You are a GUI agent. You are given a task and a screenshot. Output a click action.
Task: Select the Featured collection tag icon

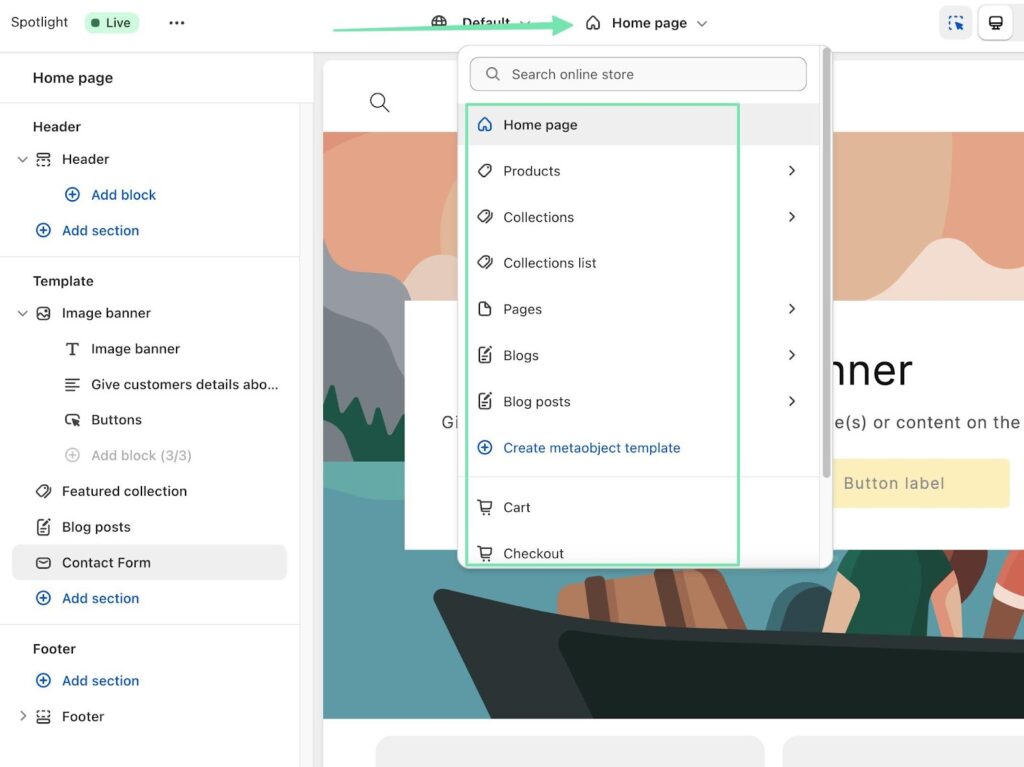point(43,491)
